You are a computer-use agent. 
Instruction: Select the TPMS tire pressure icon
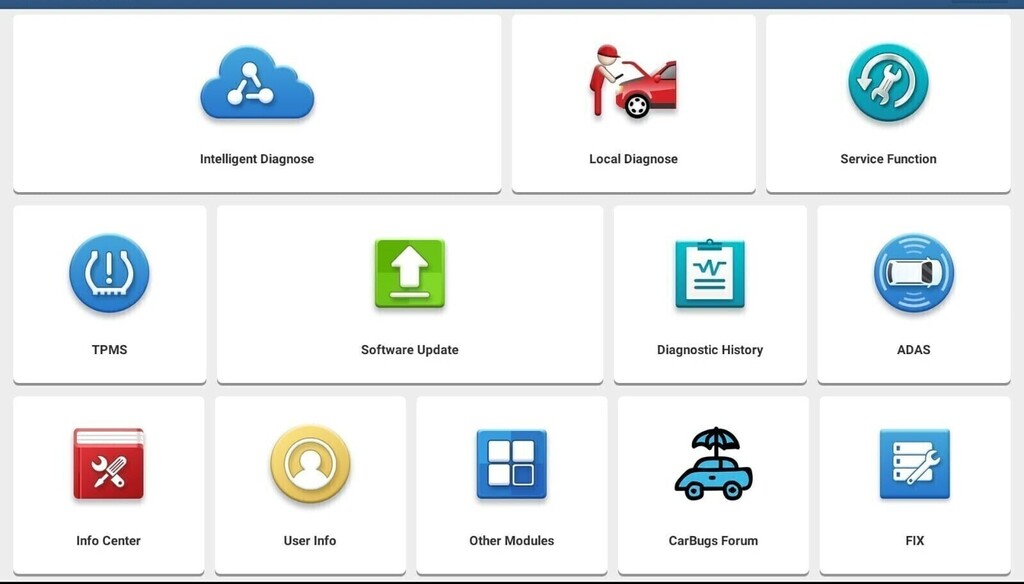click(109, 273)
